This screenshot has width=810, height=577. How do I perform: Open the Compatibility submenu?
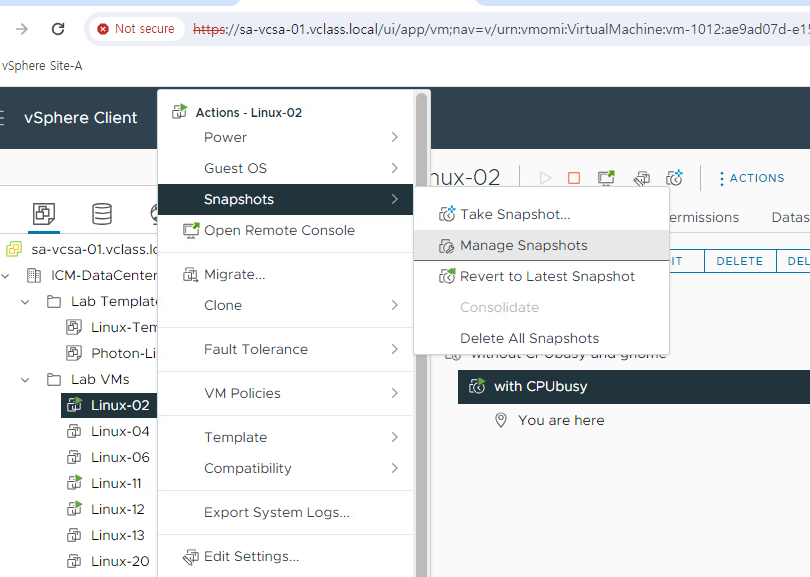point(285,468)
